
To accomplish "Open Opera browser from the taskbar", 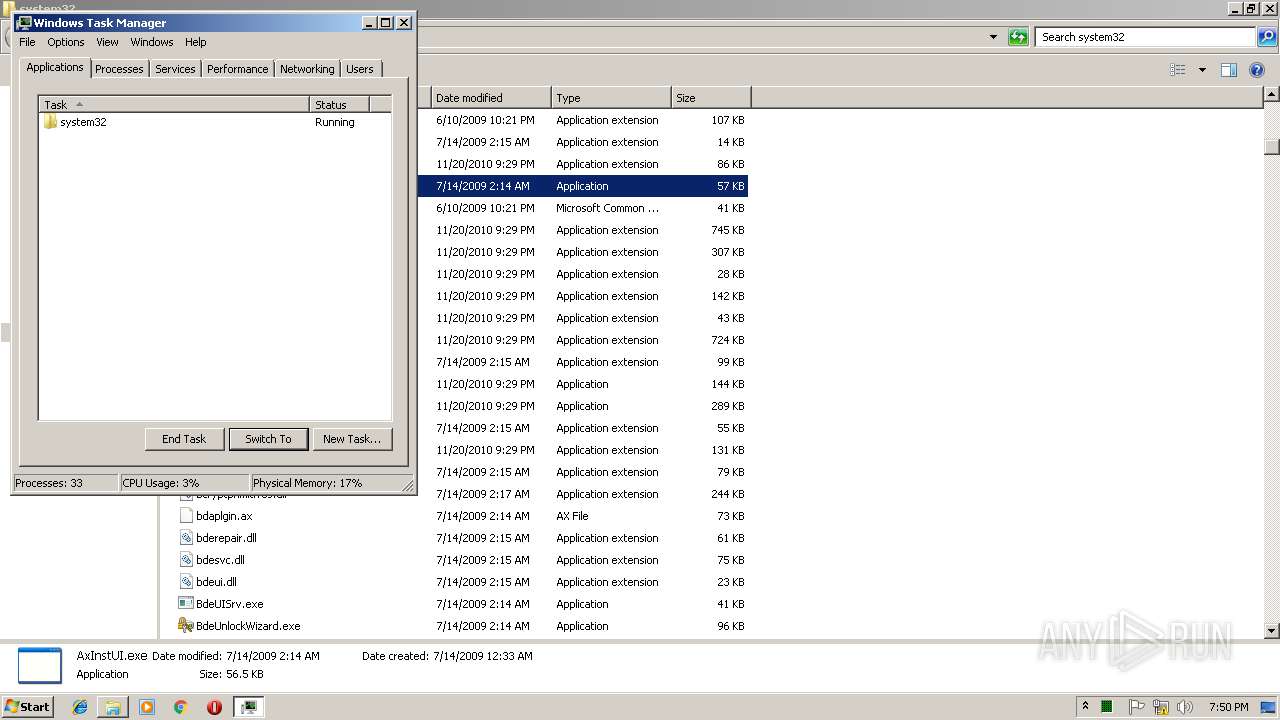I will click(214, 707).
